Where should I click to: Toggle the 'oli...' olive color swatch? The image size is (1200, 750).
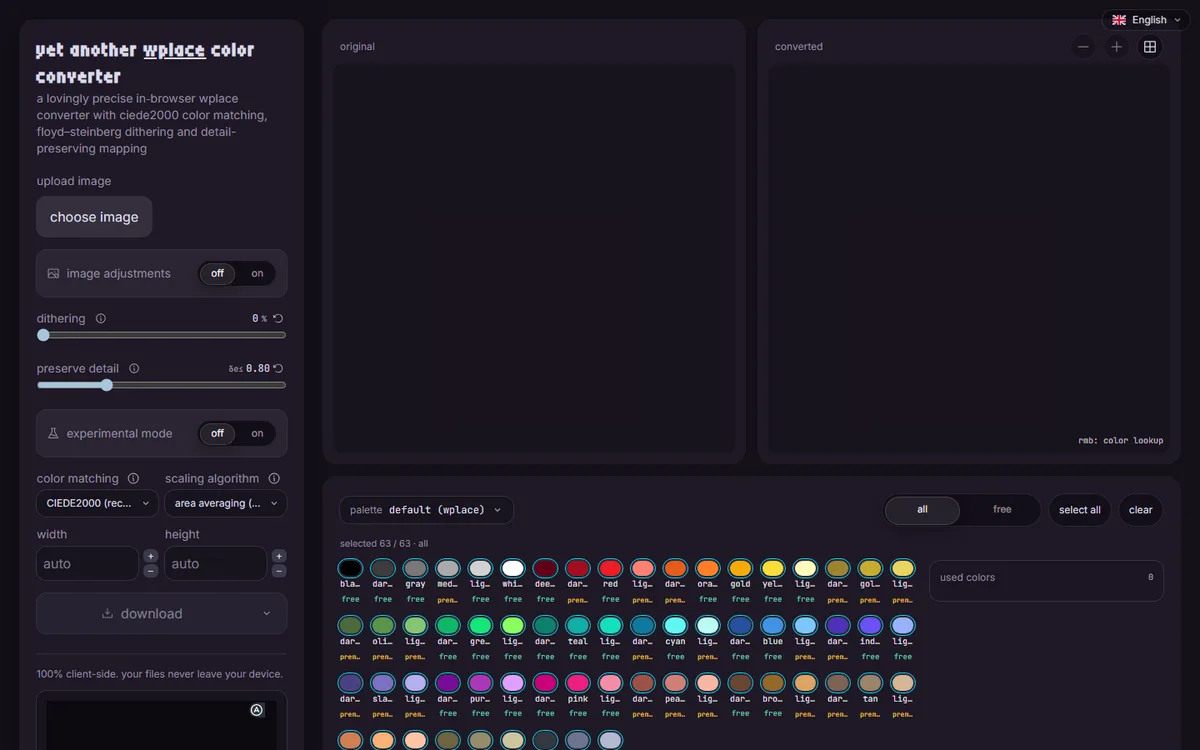click(383, 625)
